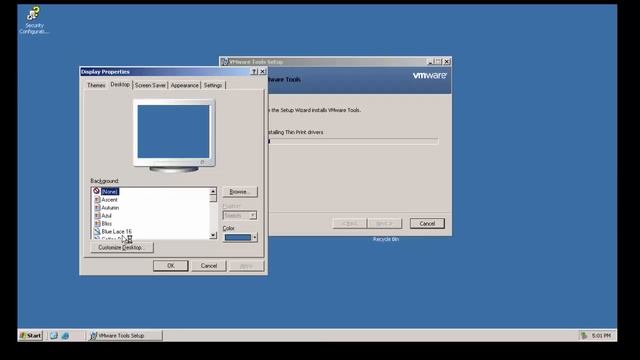Click the background list scroll up arrow

(x=213, y=191)
